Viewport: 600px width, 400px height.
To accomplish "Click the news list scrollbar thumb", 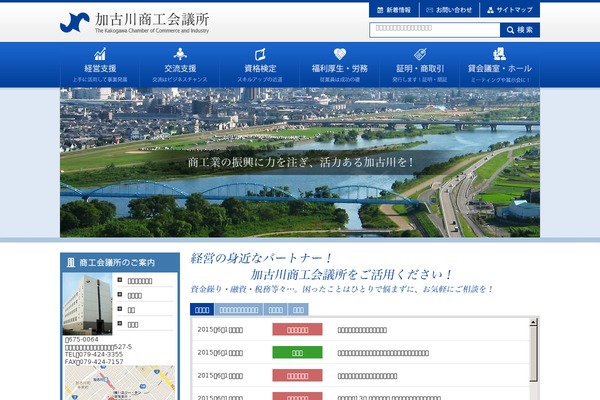I will pyautogui.click(x=533, y=354).
